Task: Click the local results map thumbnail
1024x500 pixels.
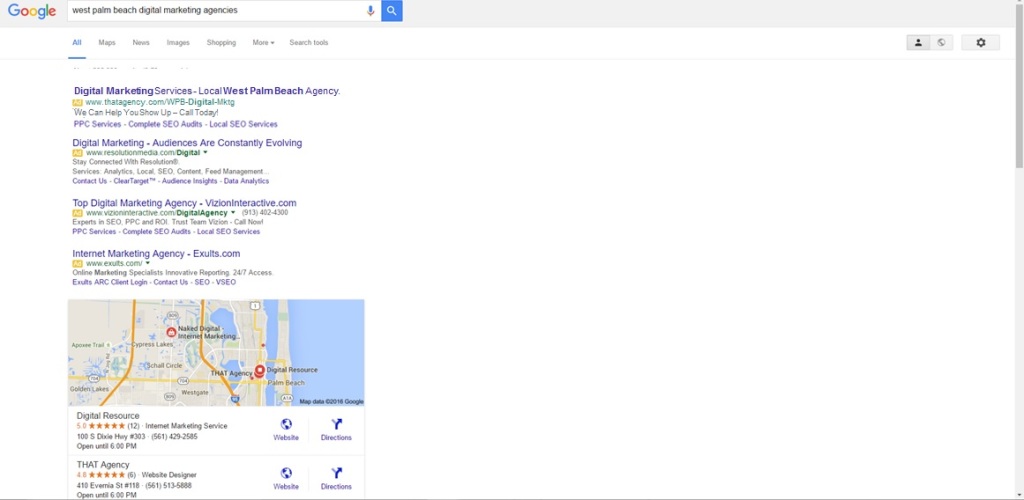Action: click(x=216, y=352)
